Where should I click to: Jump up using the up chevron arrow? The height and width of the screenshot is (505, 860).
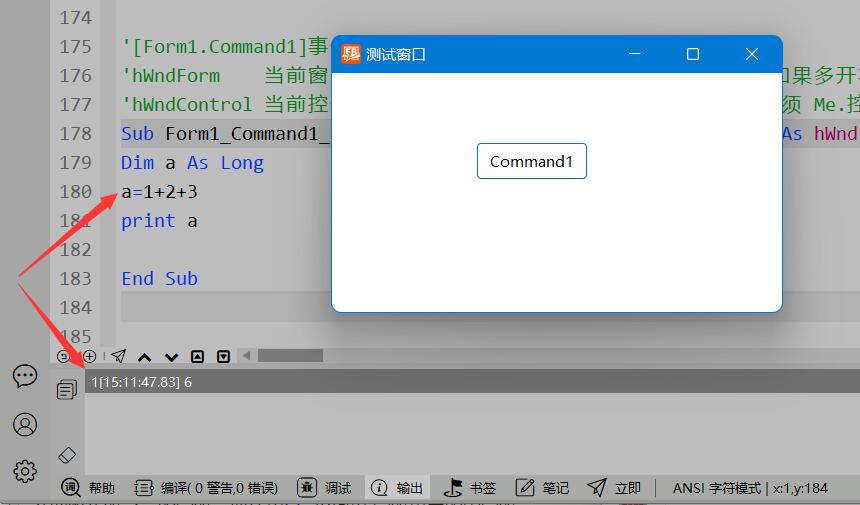tap(145, 356)
